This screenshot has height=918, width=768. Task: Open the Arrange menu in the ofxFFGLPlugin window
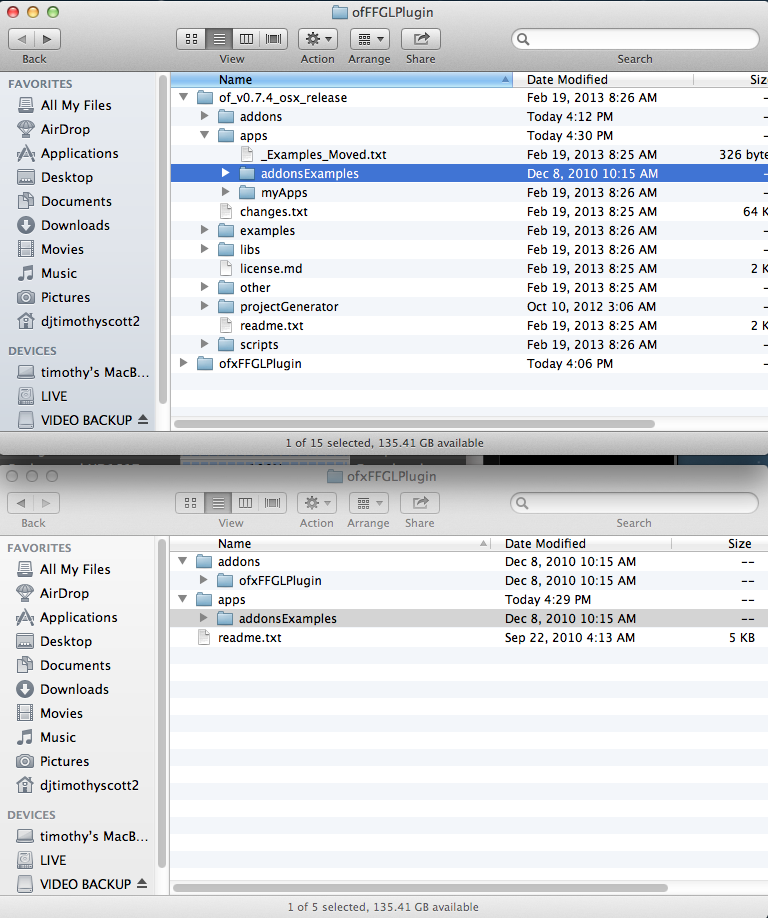(x=368, y=503)
